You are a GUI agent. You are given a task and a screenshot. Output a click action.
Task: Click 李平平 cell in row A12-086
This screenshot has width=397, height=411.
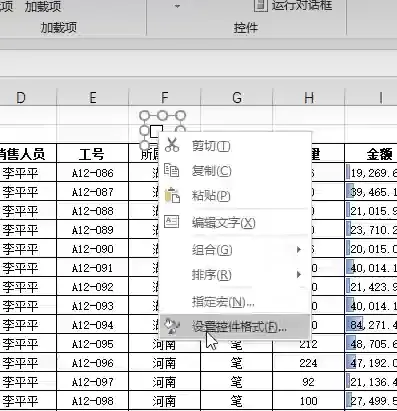tap(28, 173)
